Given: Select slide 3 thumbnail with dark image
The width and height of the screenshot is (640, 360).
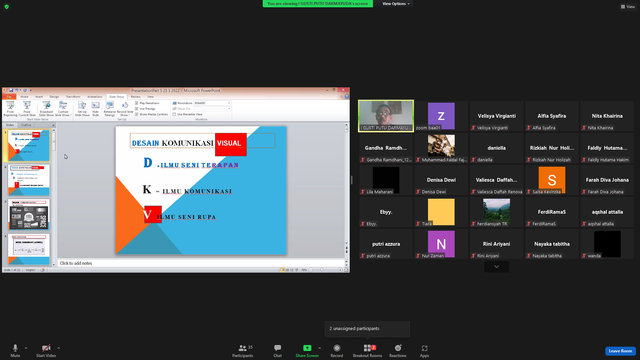Looking at the screenshot, I should tap(29, 214).
